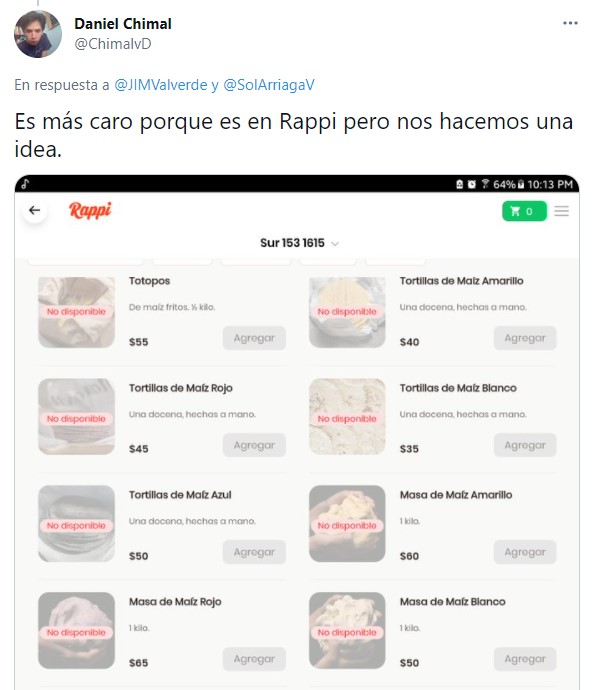Viewport: 592px width, 690px height.
Task: Open the Tortillas de Maíz Azul thumbnail
Action: [x=77, y=524]
